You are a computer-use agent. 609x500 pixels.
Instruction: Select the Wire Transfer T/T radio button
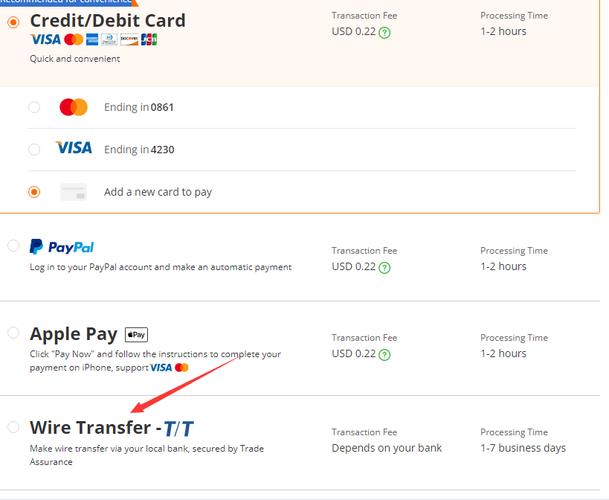point(13,427)
